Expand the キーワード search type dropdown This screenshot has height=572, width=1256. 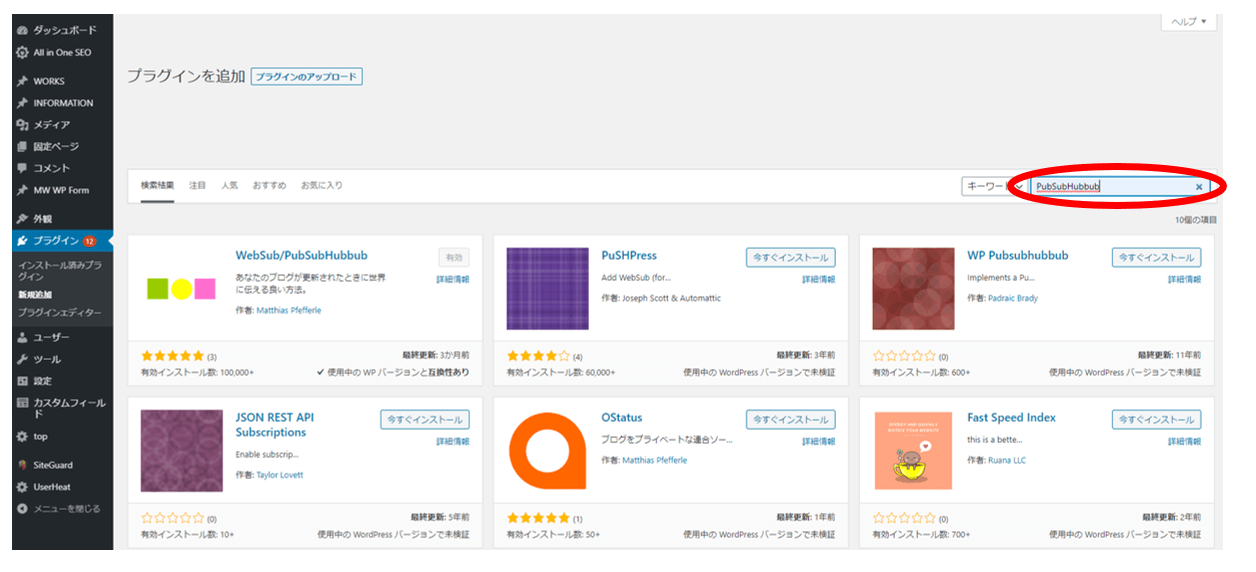pos(992,187)
